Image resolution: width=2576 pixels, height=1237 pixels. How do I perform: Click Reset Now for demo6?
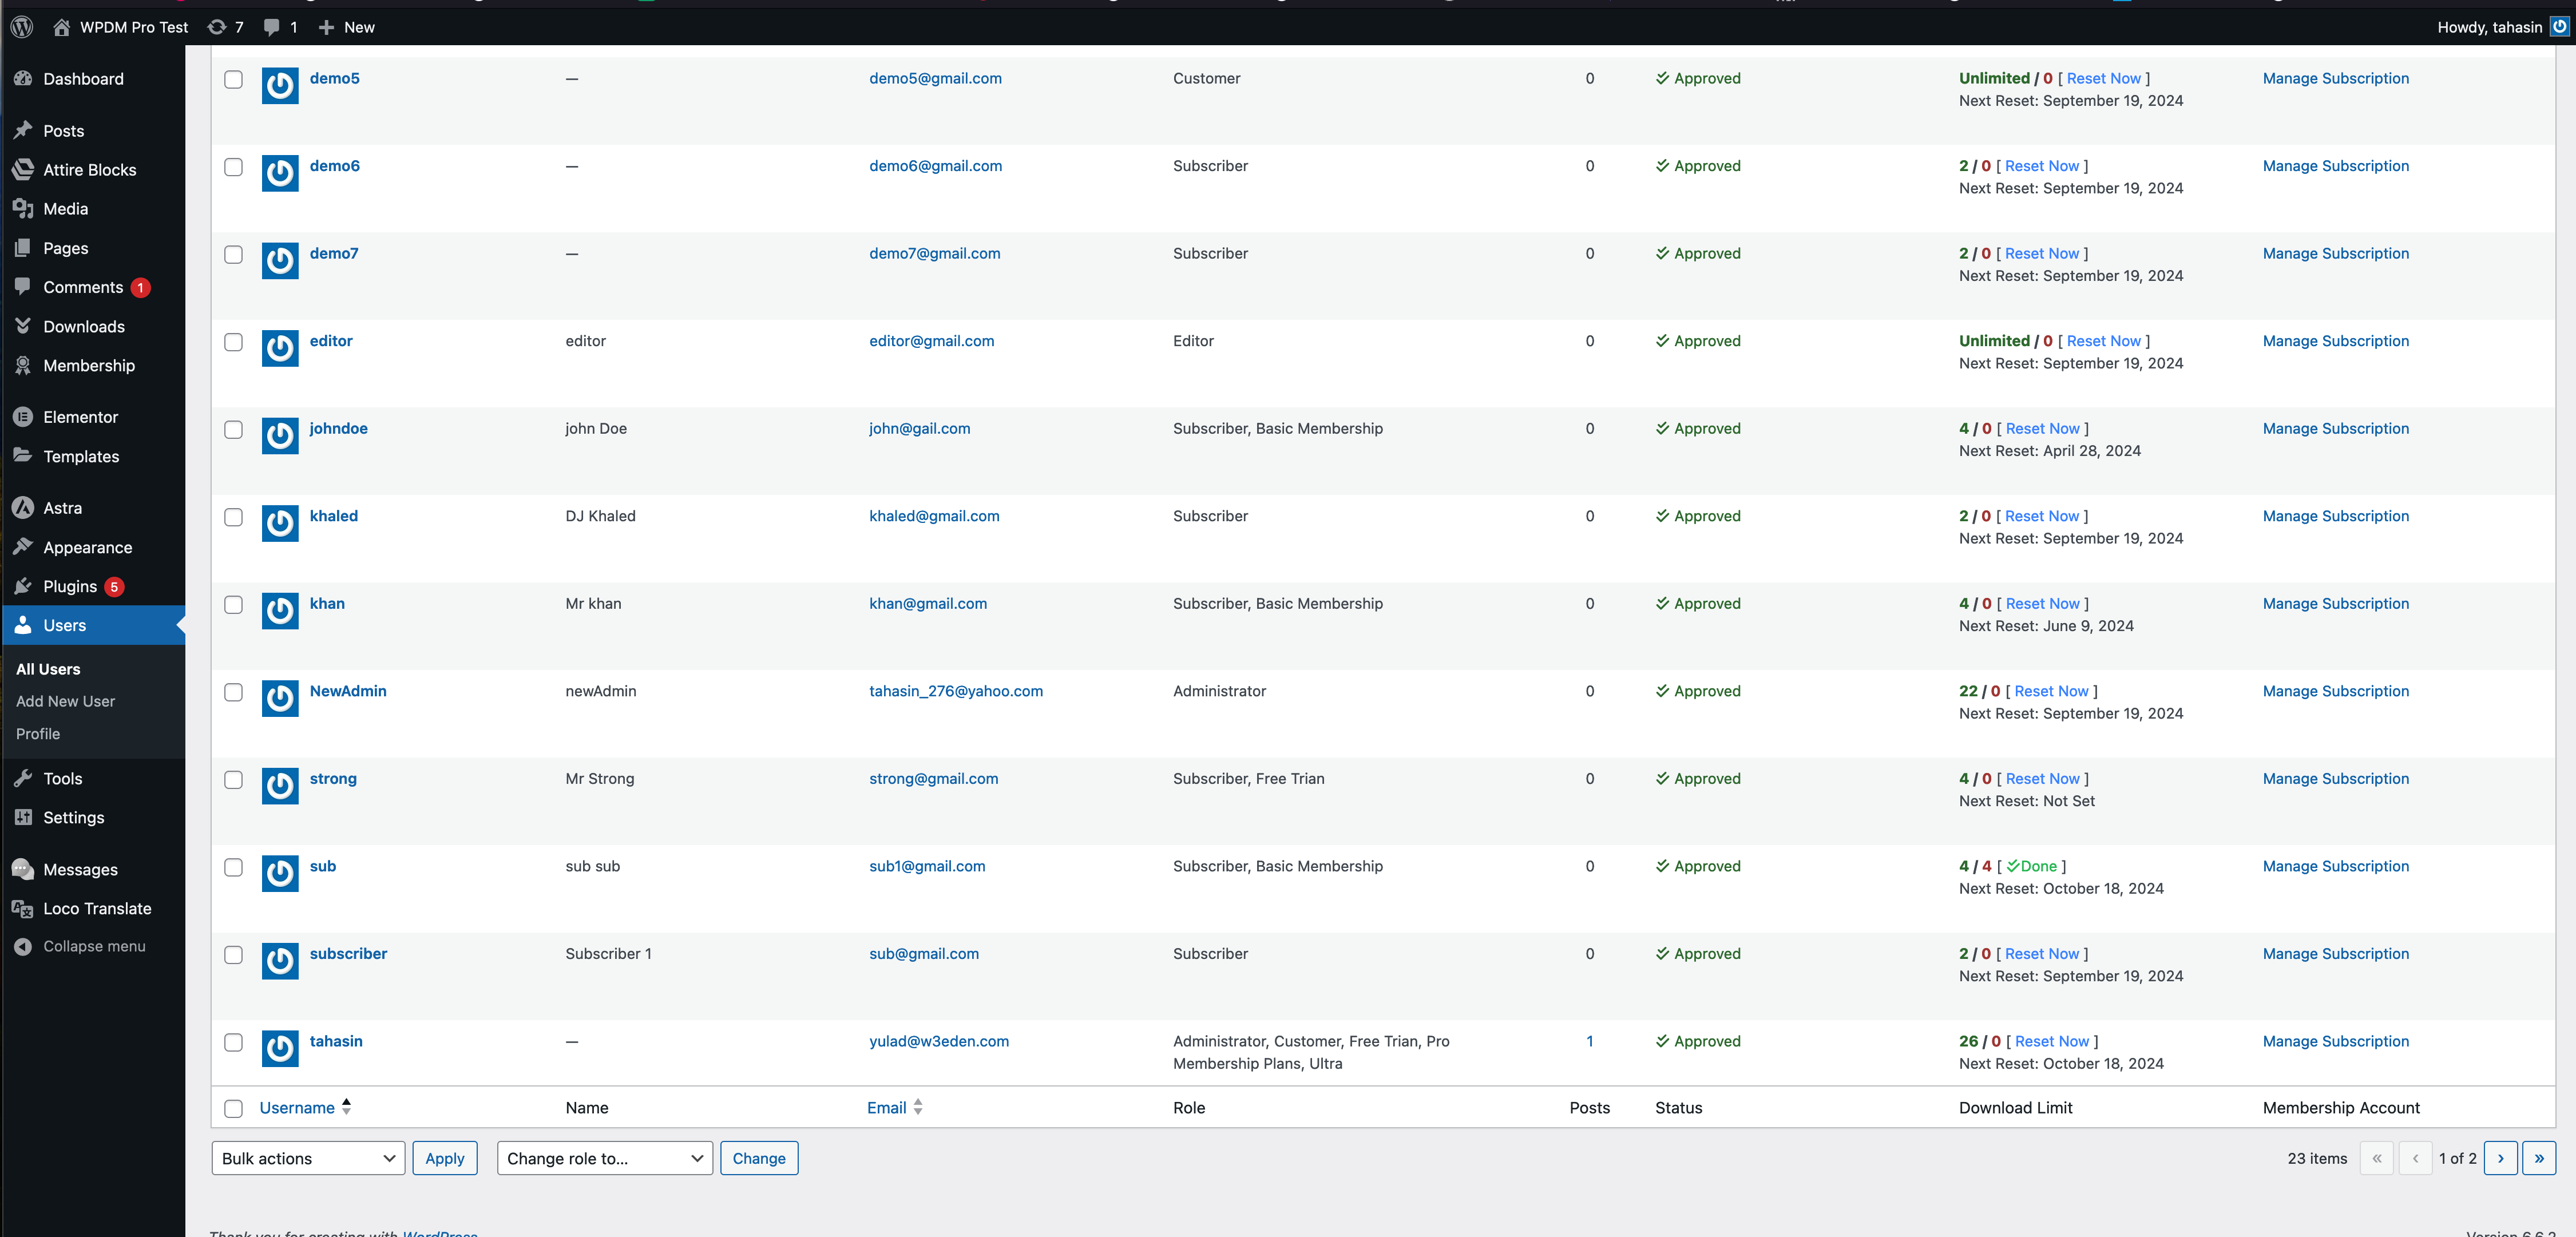click(x=2041, y=166)
